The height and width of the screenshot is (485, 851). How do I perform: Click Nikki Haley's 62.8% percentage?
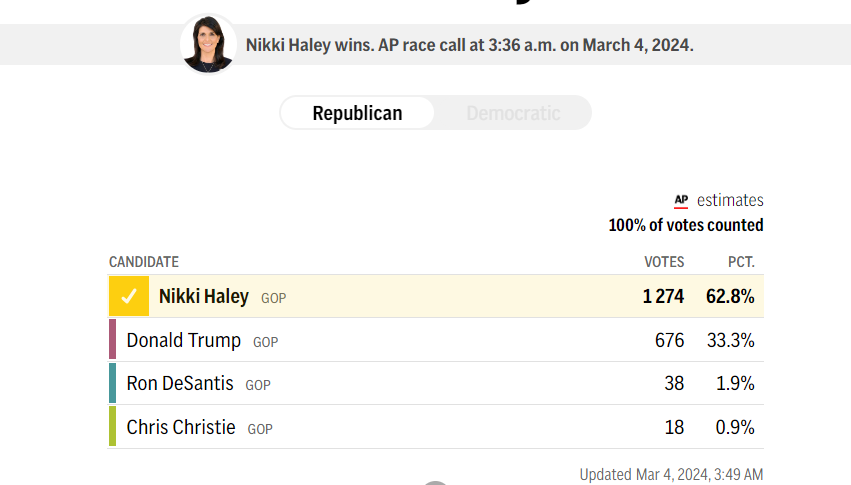coord(730,296)
